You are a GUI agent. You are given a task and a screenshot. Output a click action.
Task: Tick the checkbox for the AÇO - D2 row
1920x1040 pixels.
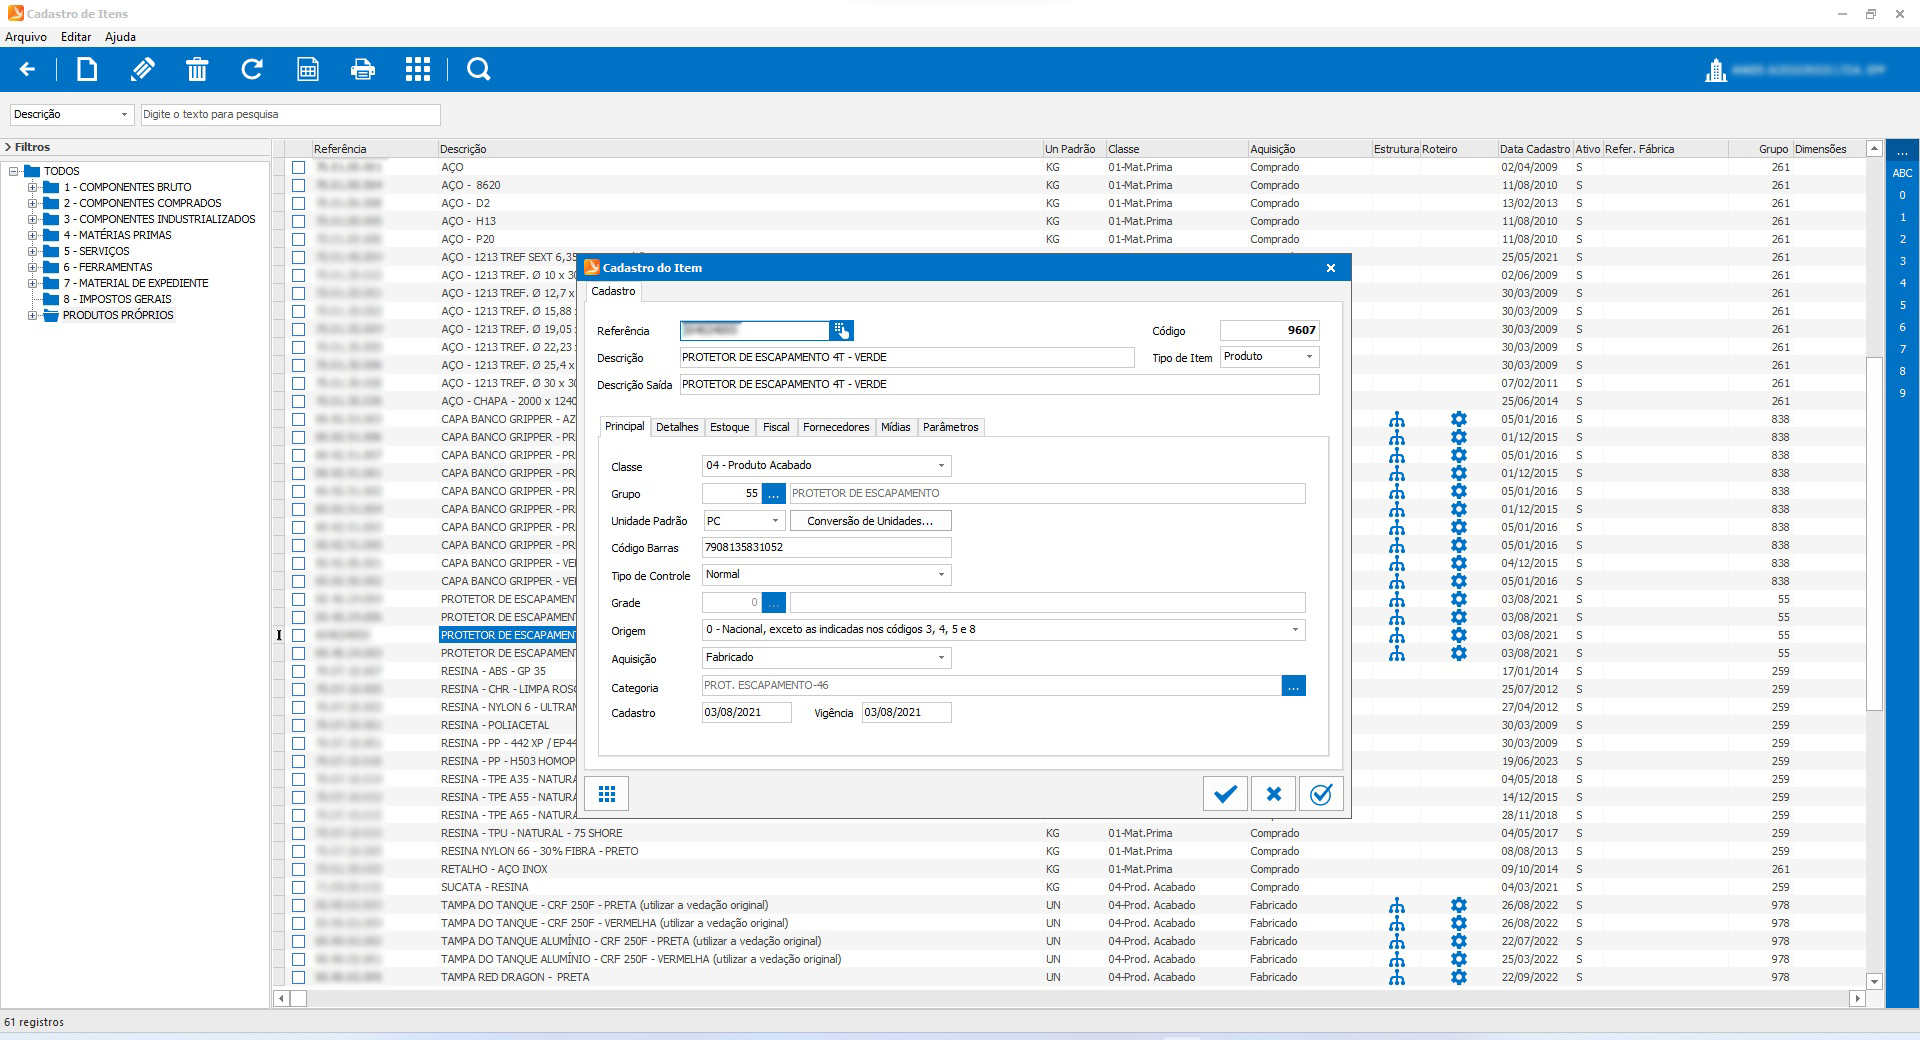[298, 203]
